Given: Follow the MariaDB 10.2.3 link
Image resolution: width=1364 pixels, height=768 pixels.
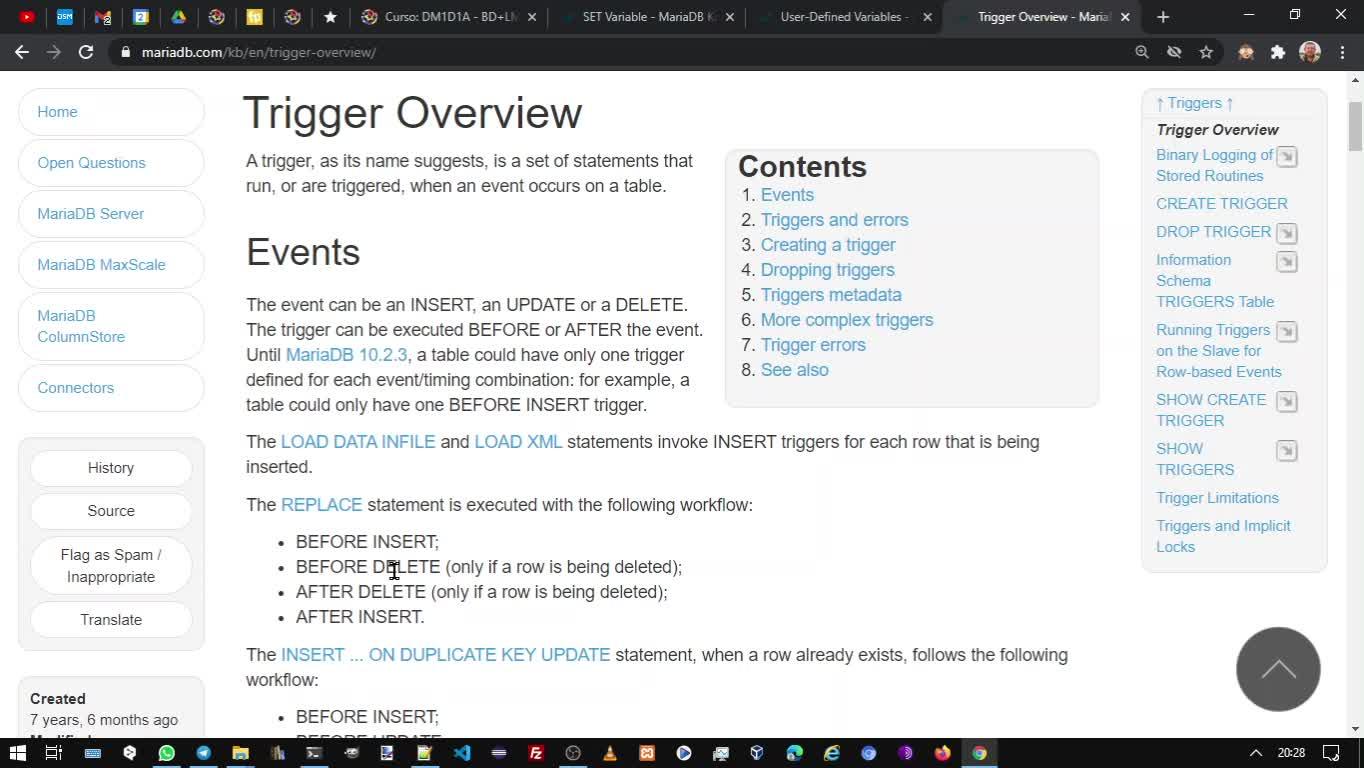Looking at the screenshot, I should coord(346,355).
